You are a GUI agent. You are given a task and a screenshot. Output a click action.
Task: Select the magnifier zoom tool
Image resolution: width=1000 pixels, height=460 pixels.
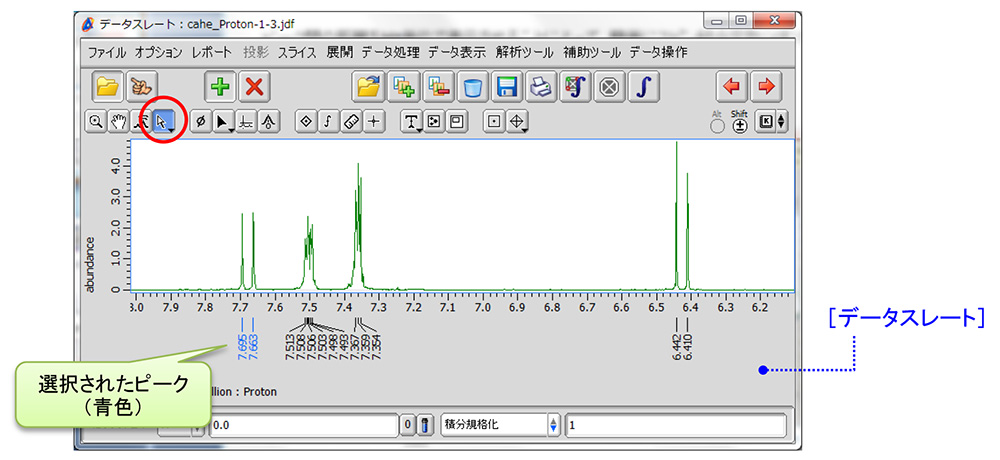(x=96, y=121)
